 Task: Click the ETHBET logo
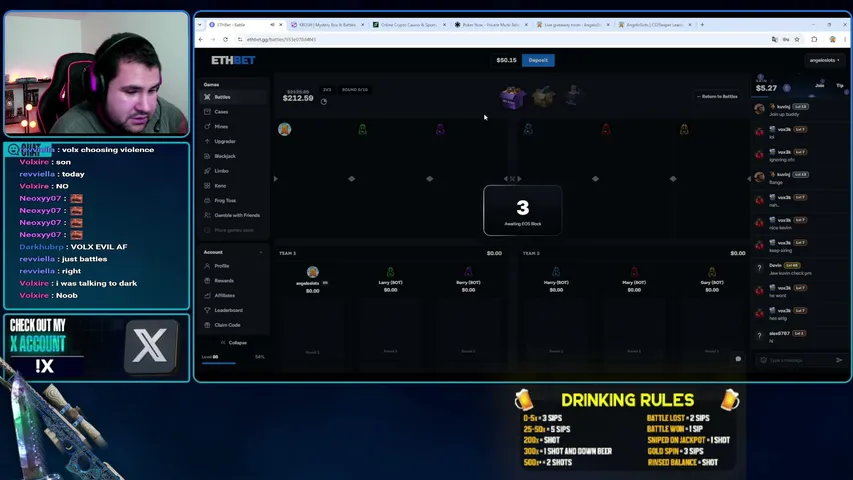(x=233, y=60)
